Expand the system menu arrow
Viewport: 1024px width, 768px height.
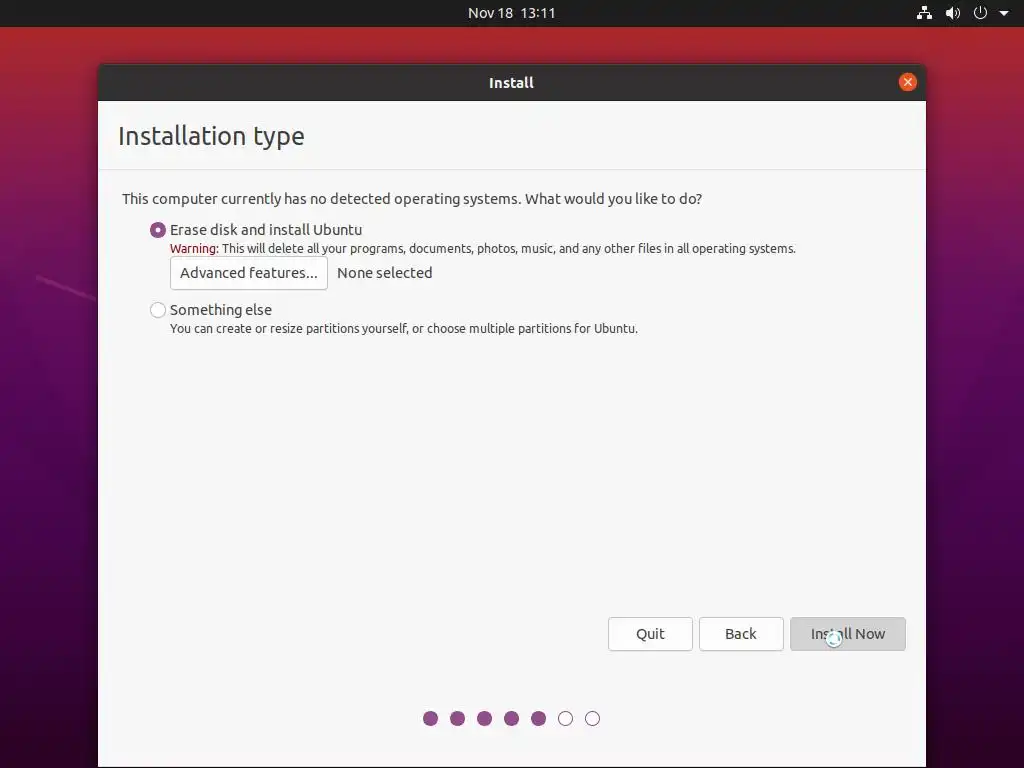(1004, 13)
